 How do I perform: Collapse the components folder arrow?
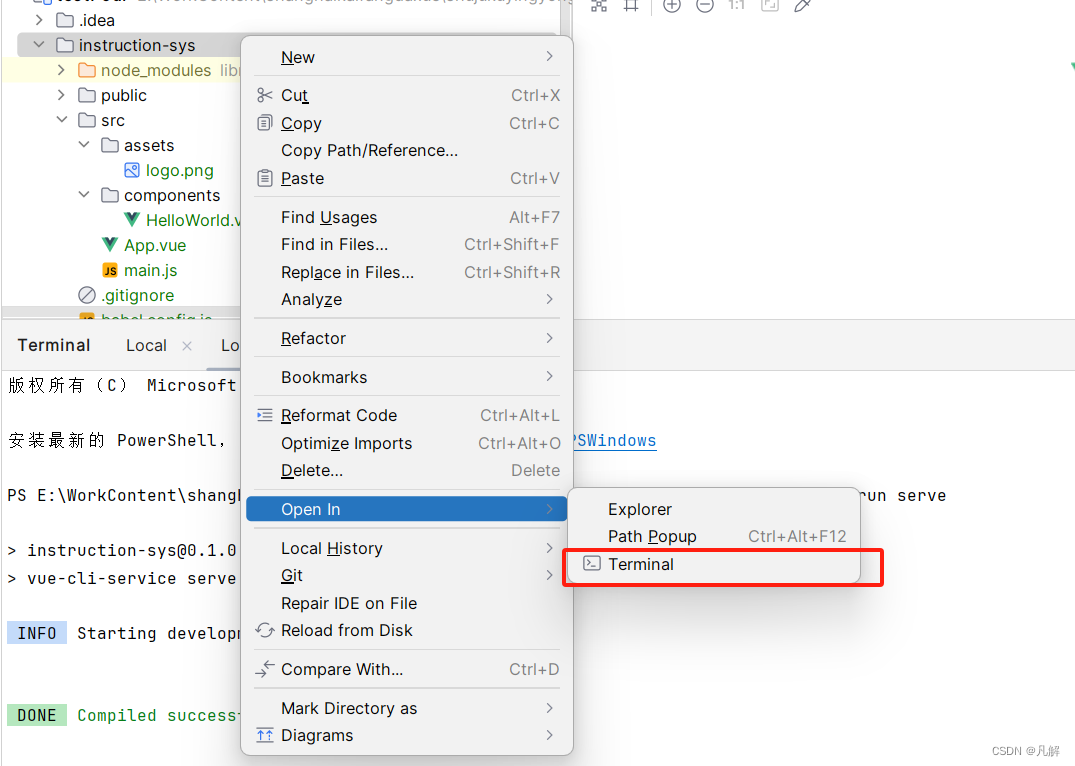tap(84, 195)
